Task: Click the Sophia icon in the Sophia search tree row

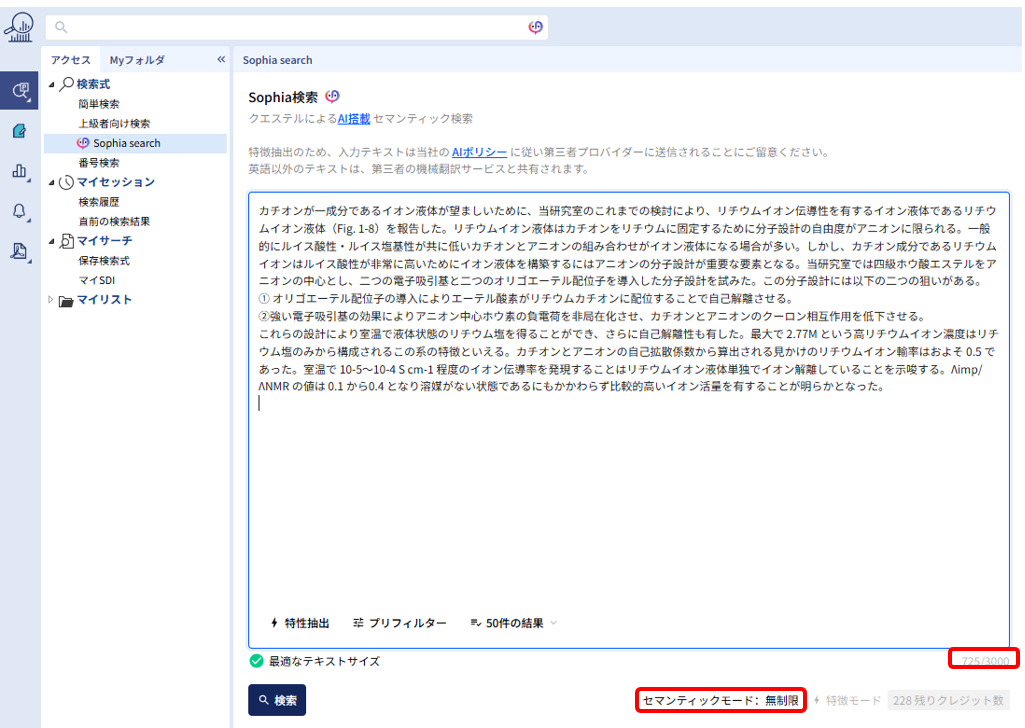Action: coord(83,142)
